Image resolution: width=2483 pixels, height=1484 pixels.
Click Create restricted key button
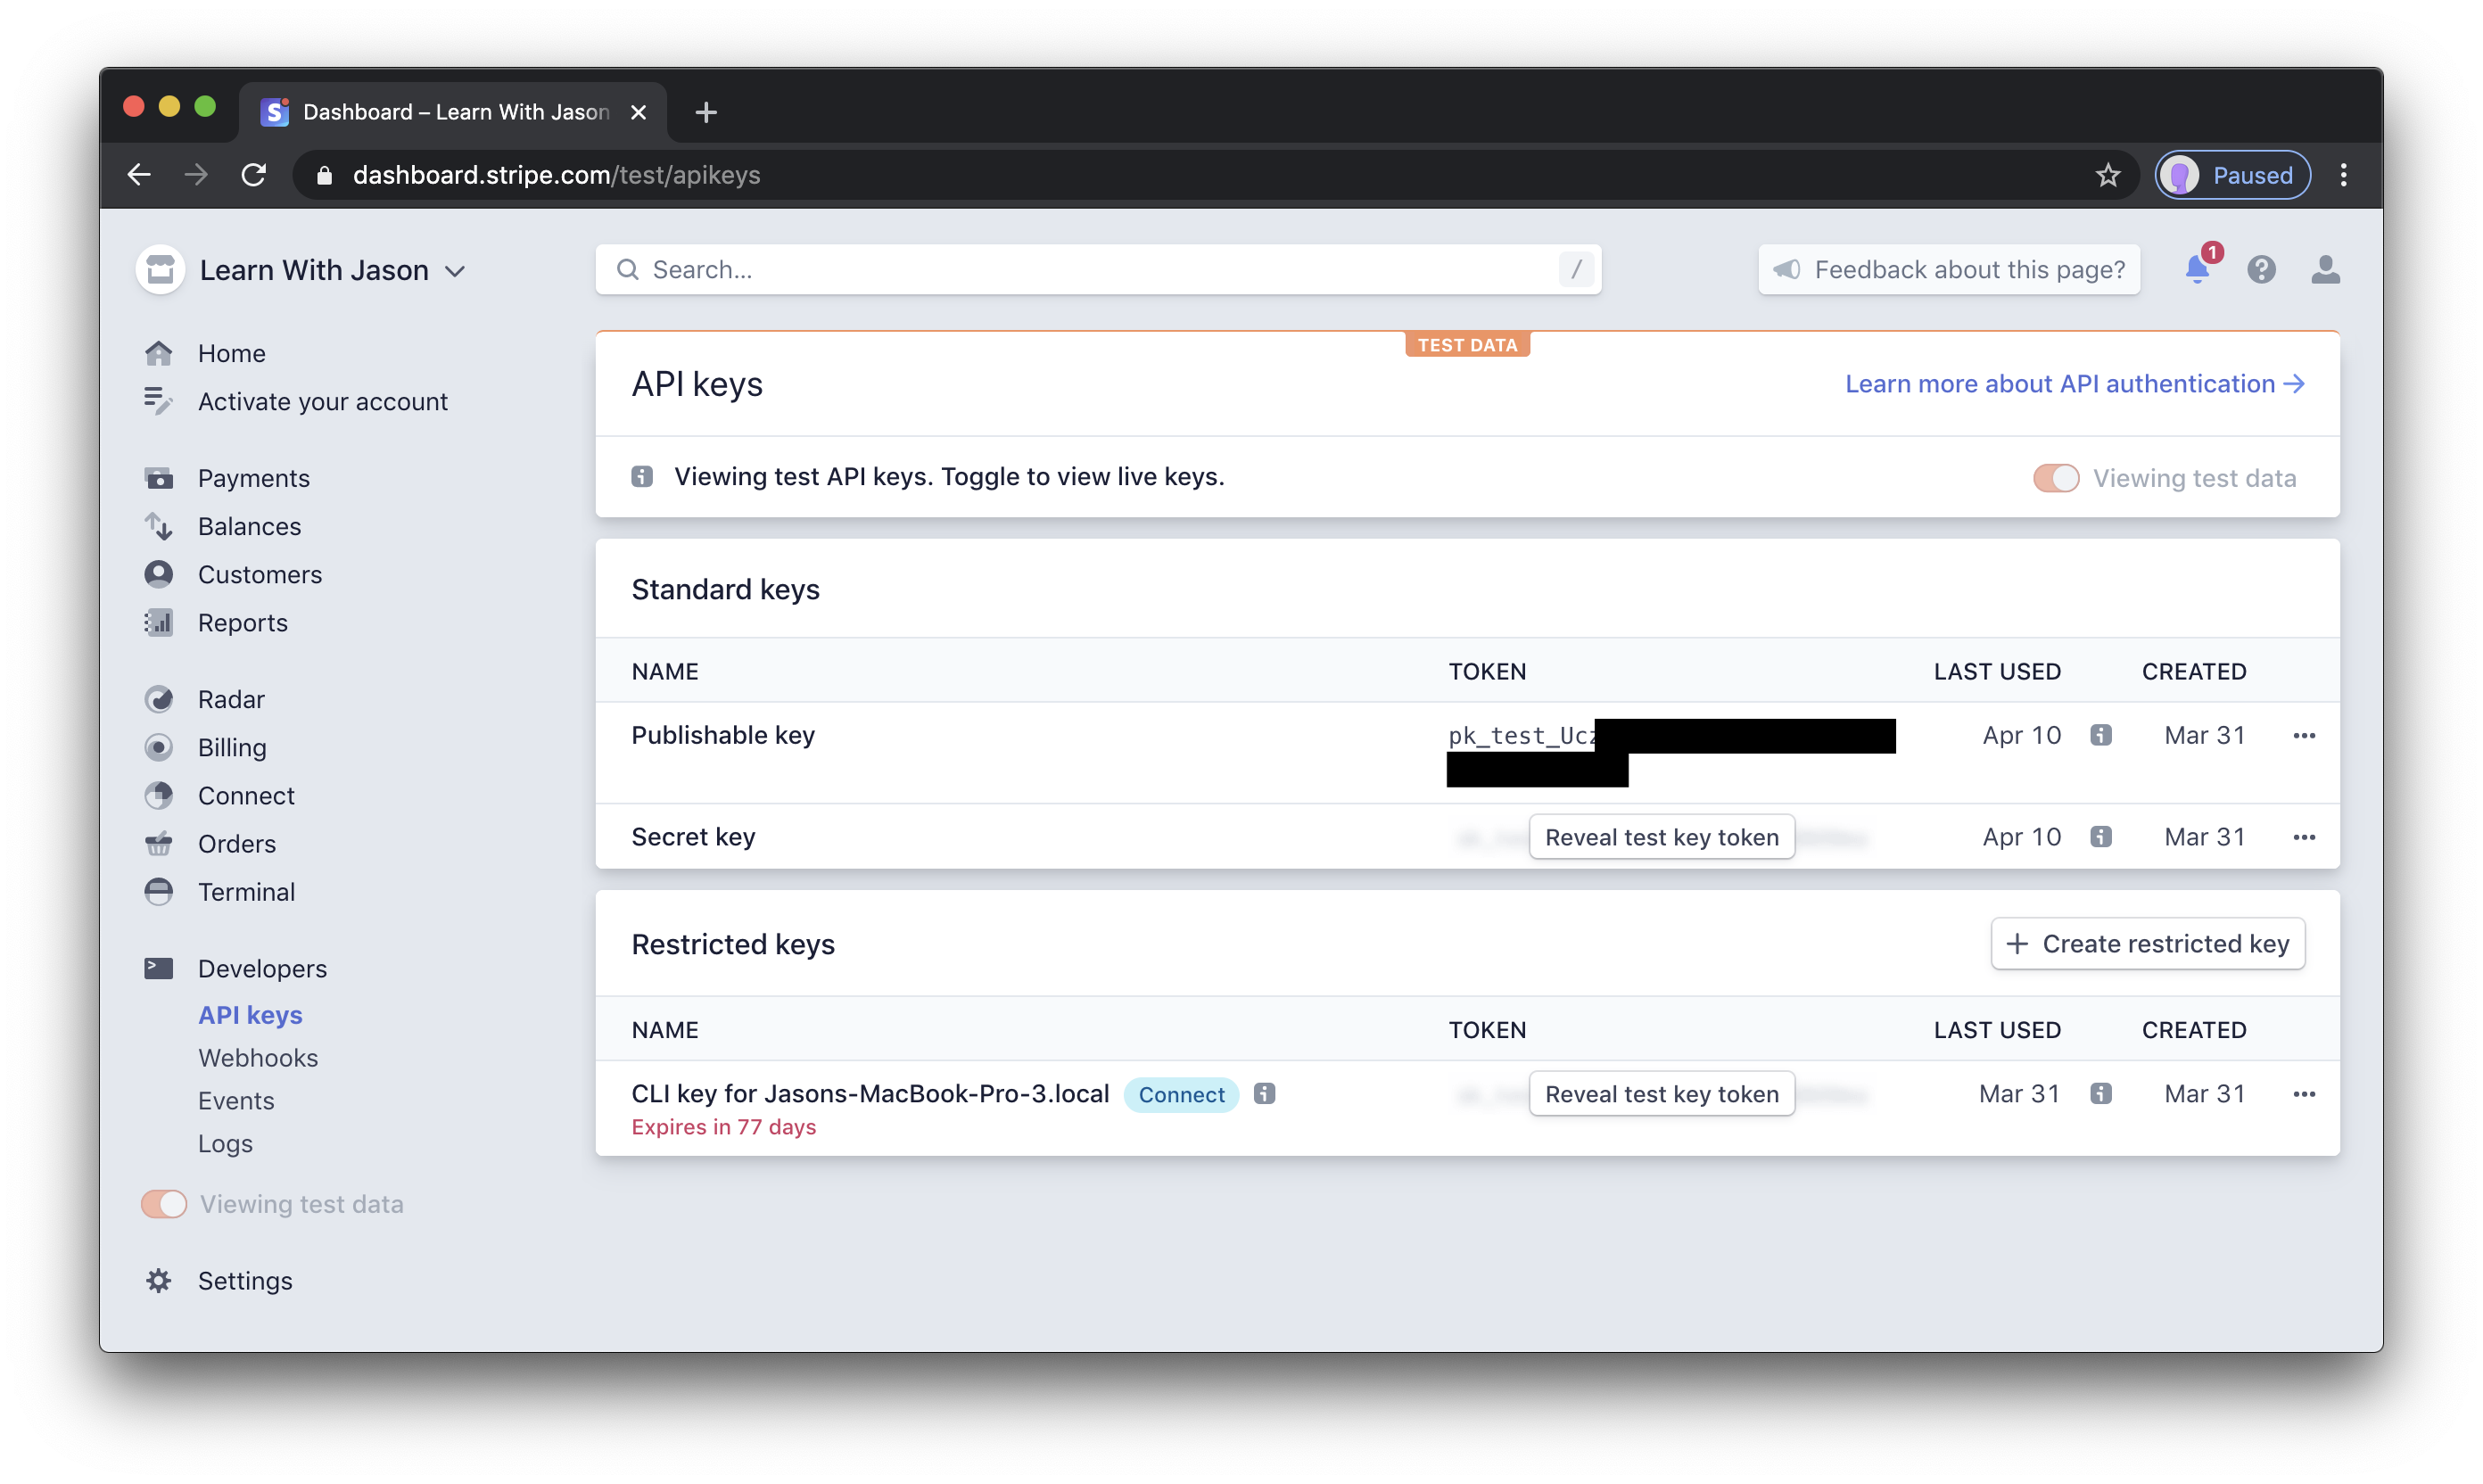[x=2146, y=944]
